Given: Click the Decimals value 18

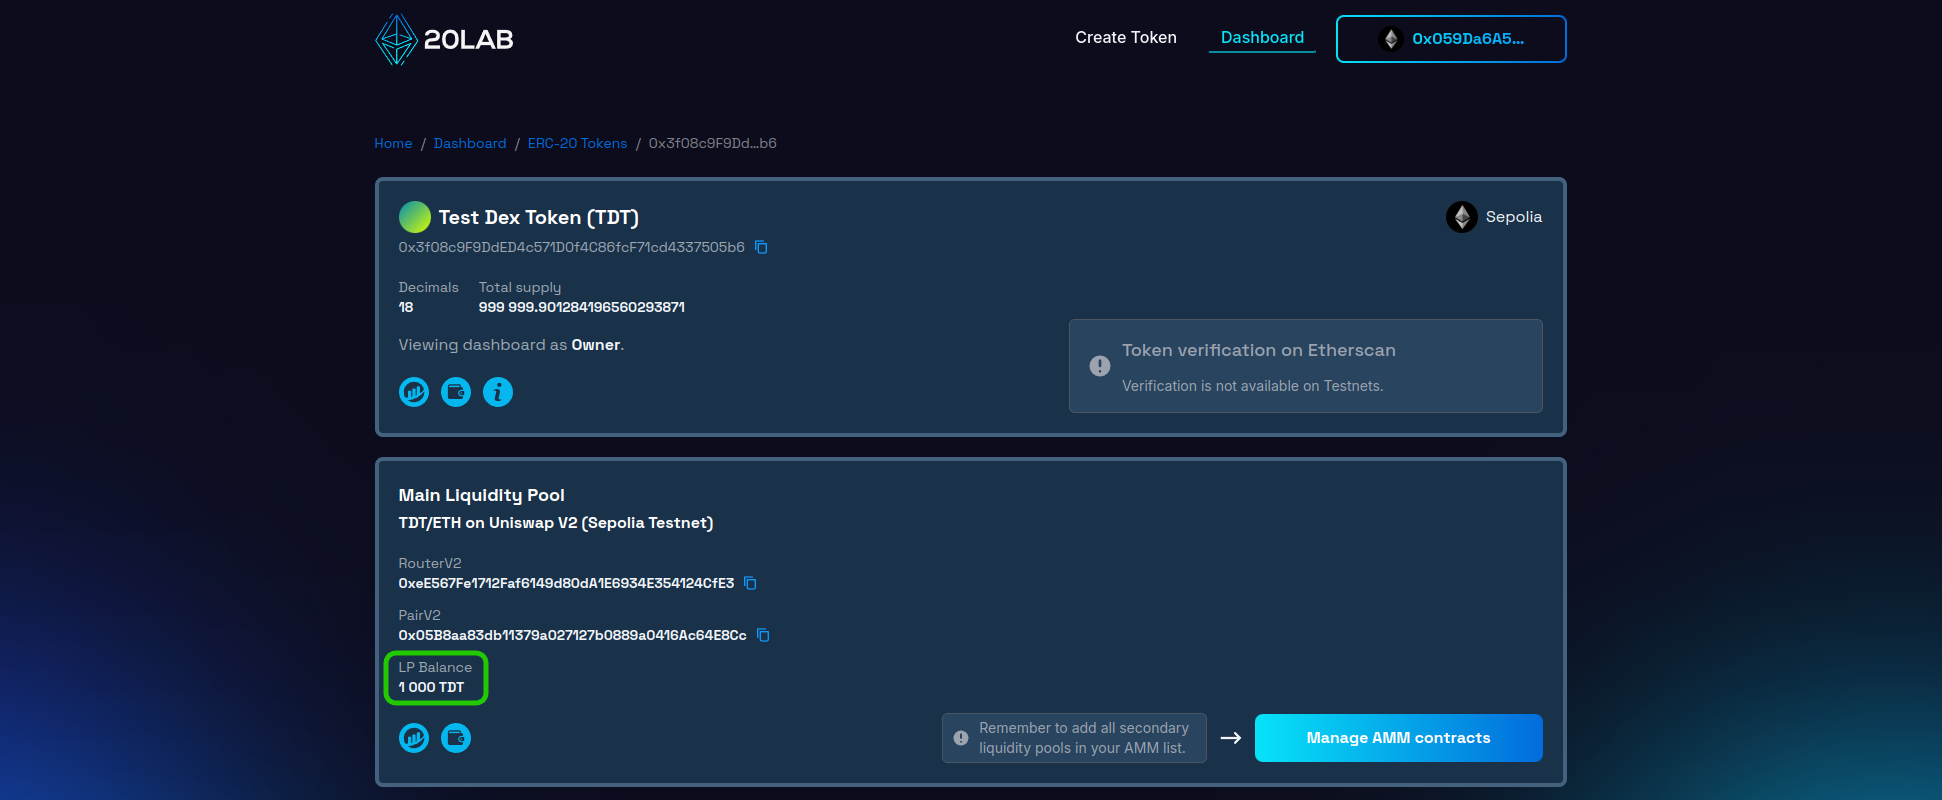Looking at the screenshot, I should 406,307.
